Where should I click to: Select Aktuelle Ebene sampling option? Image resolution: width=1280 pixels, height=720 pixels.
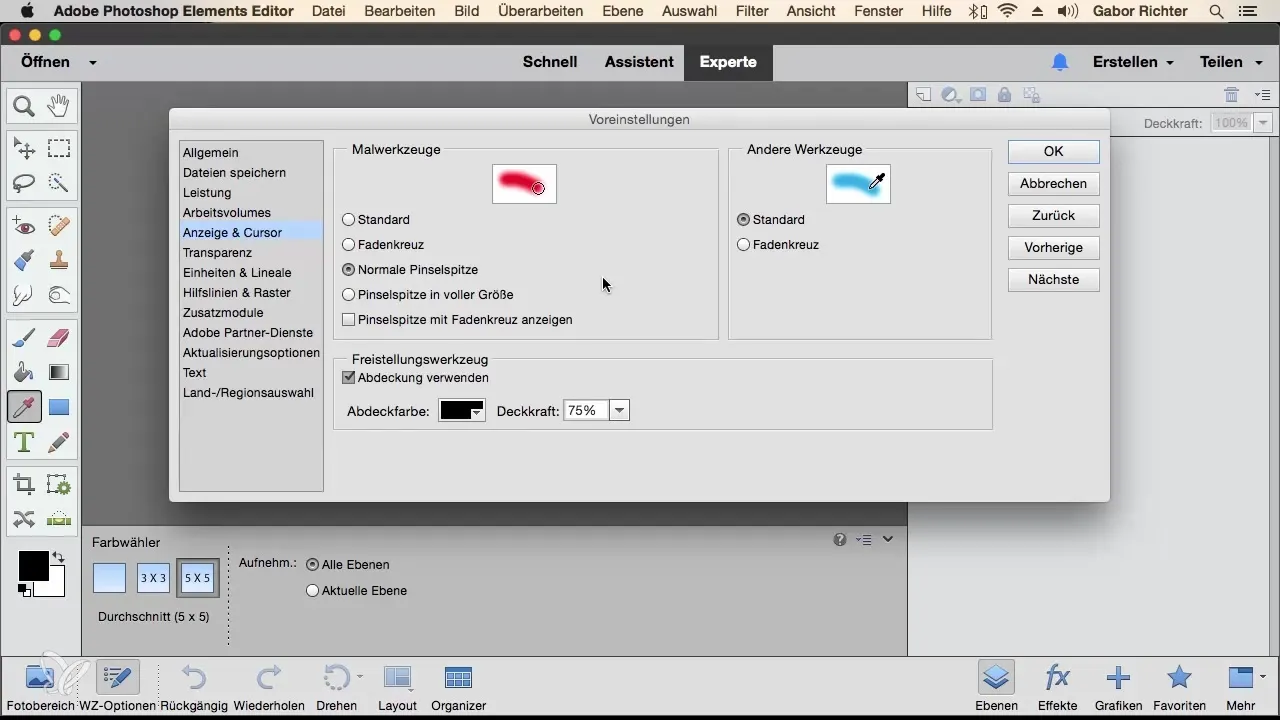pos(356,591)
